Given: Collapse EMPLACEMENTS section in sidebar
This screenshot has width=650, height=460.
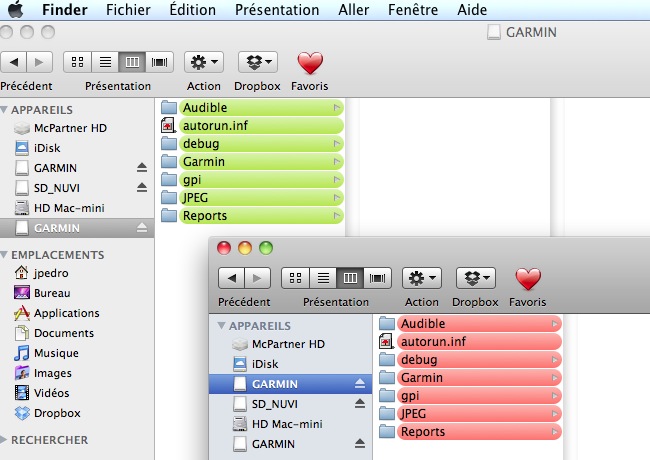Looking at the screenshot, I should tap(4, 255).
